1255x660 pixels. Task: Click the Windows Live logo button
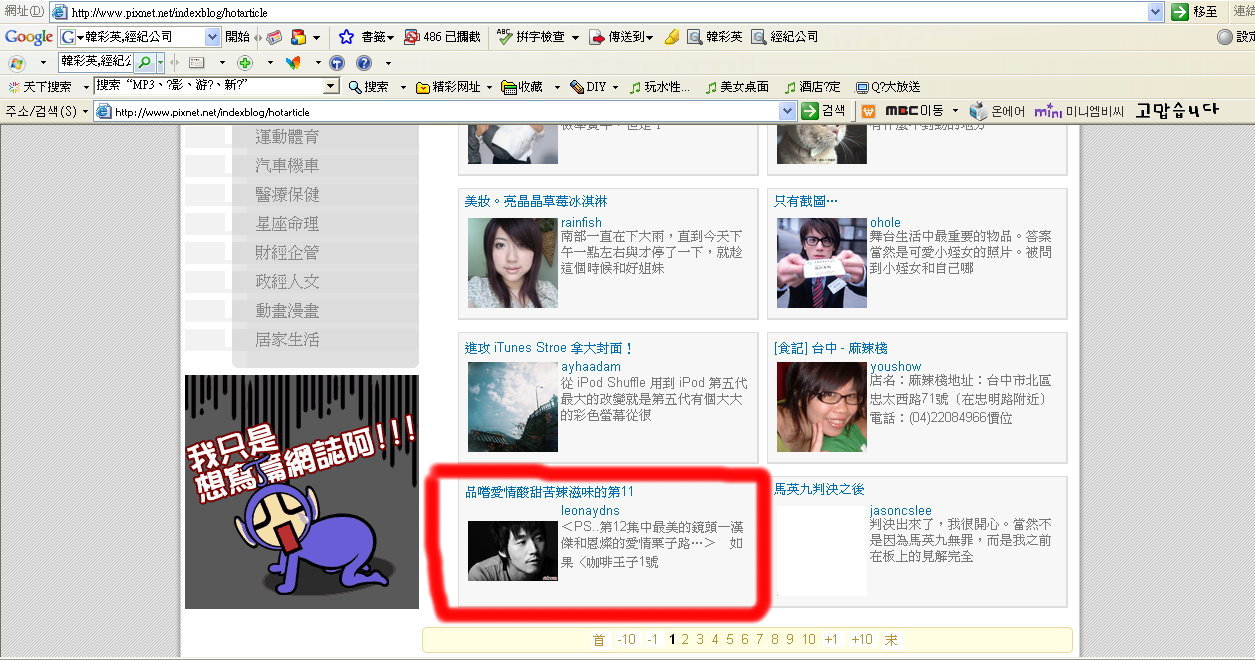coord(16,62)
